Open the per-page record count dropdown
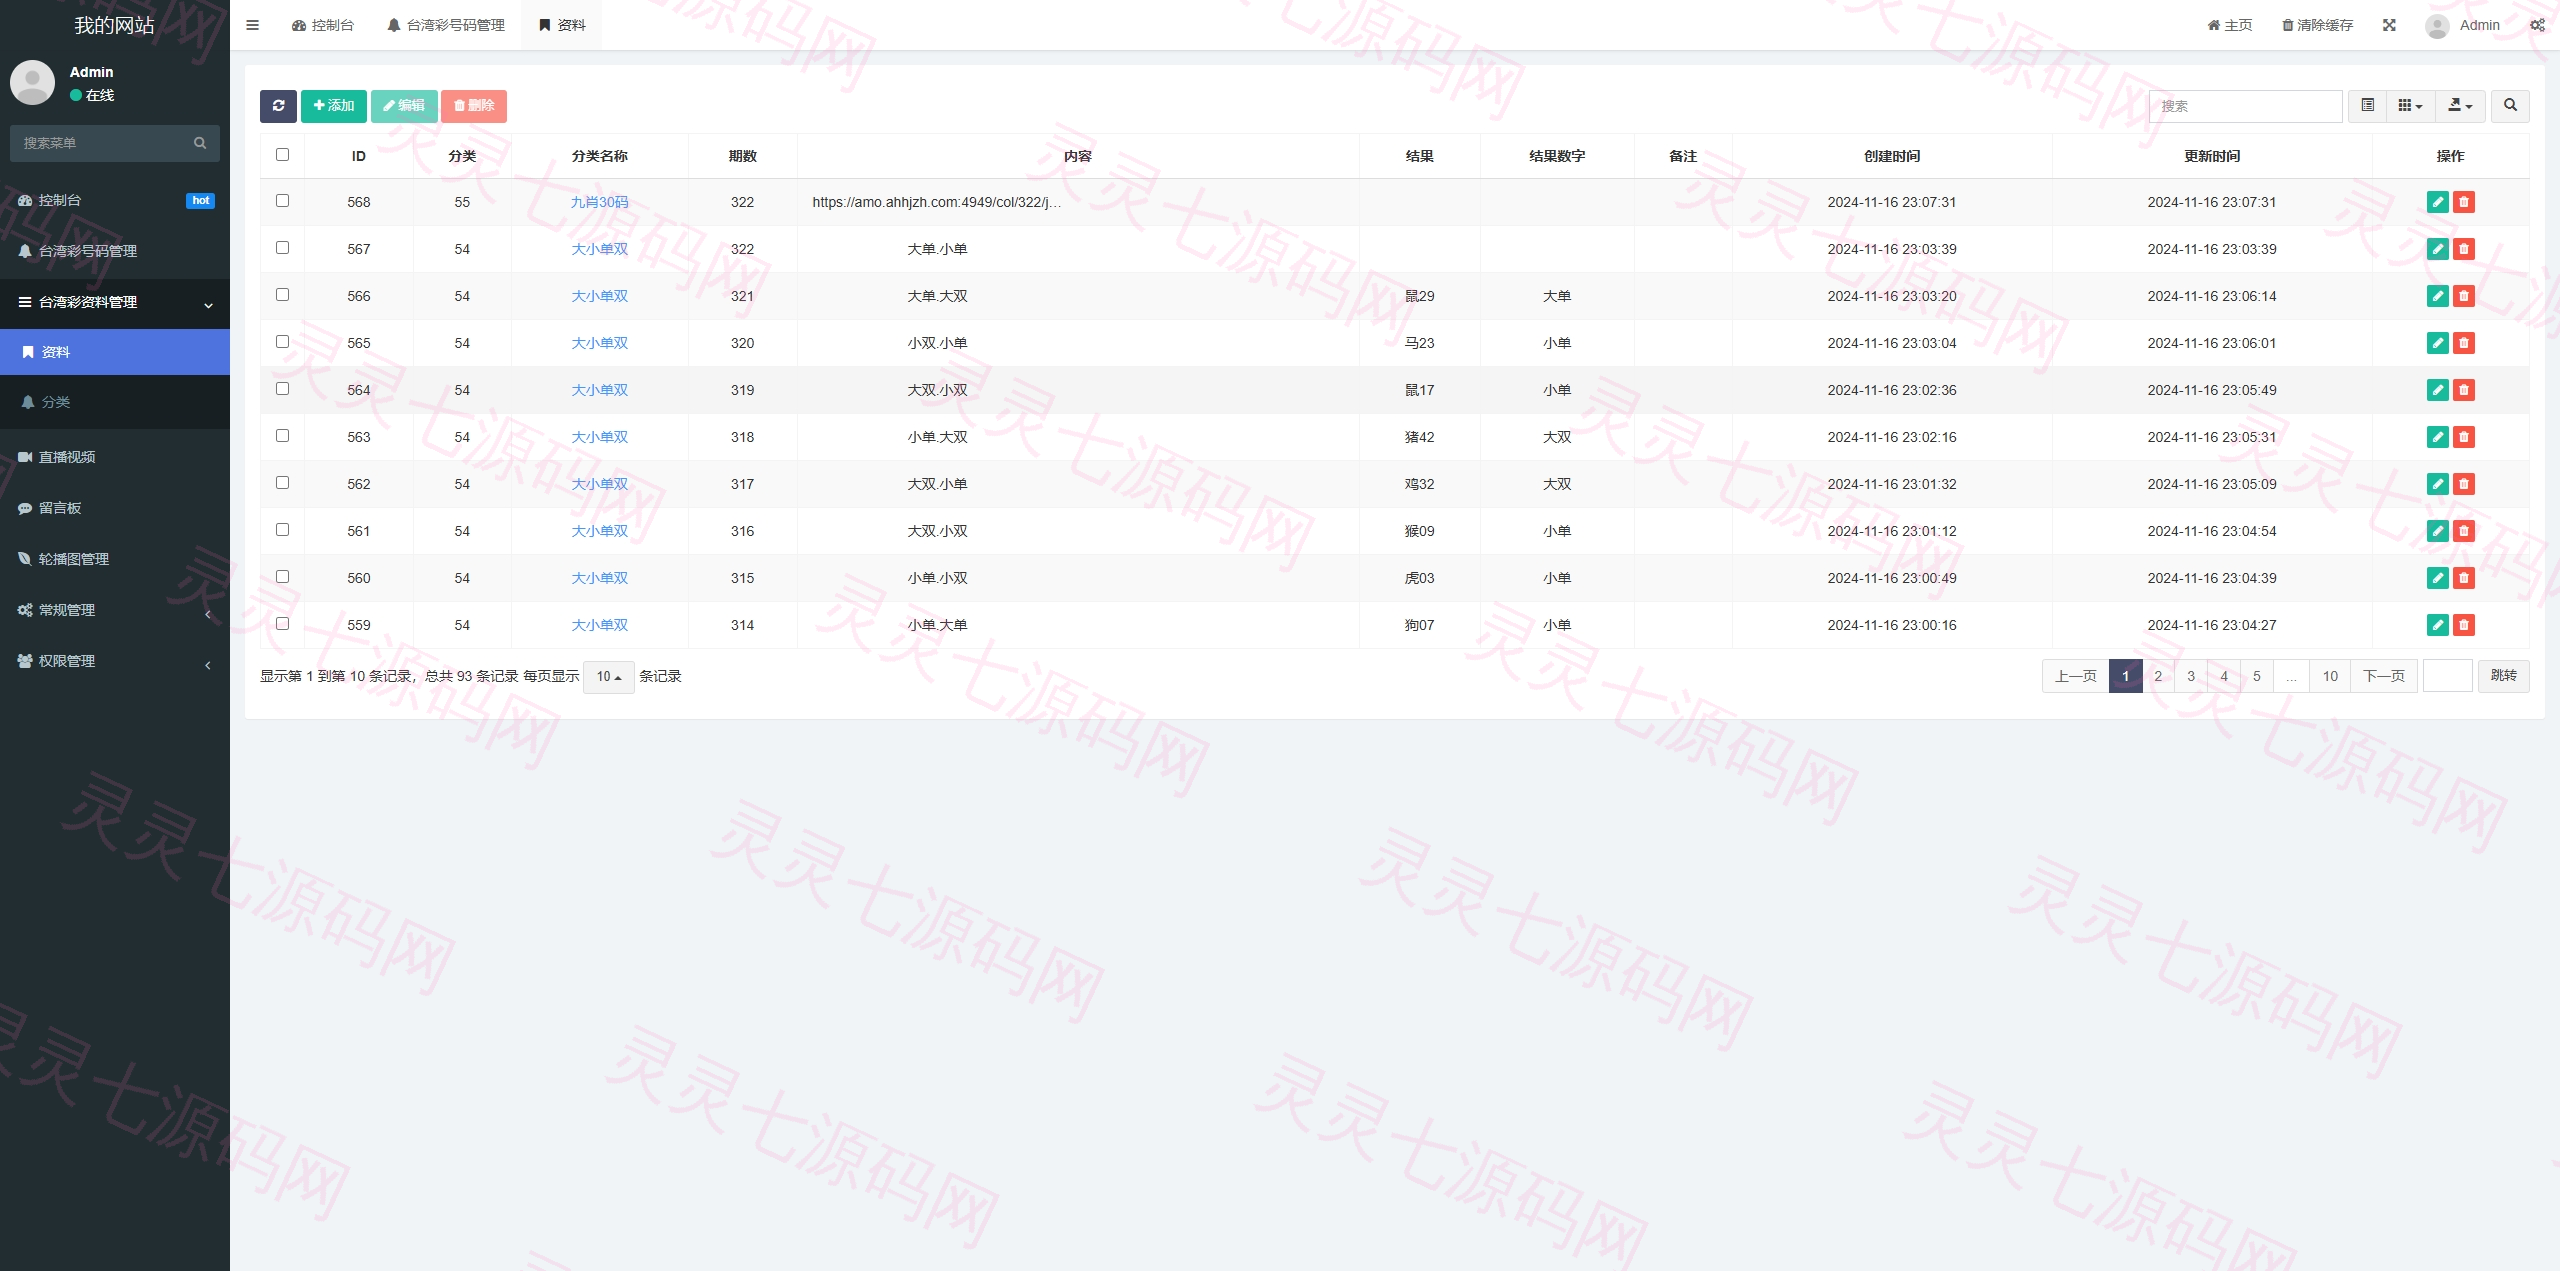This screenshot has height=1271, width=2560. (x=608, y=677)
